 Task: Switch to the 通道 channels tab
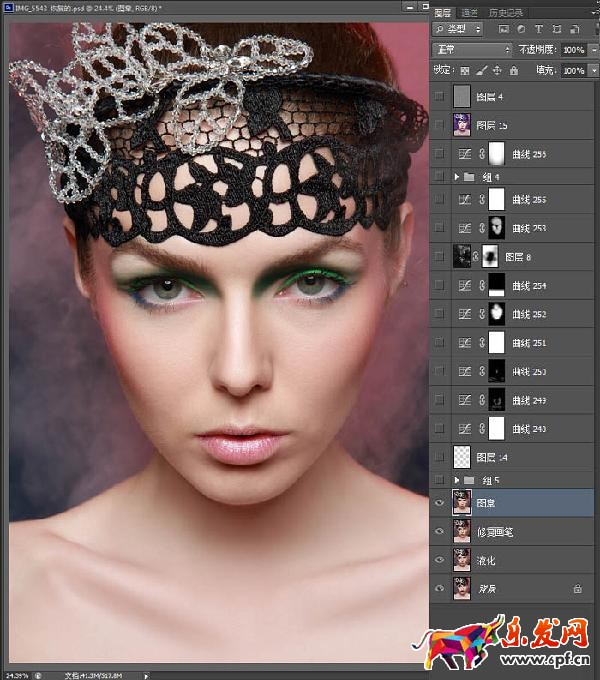tap(472, 12)
